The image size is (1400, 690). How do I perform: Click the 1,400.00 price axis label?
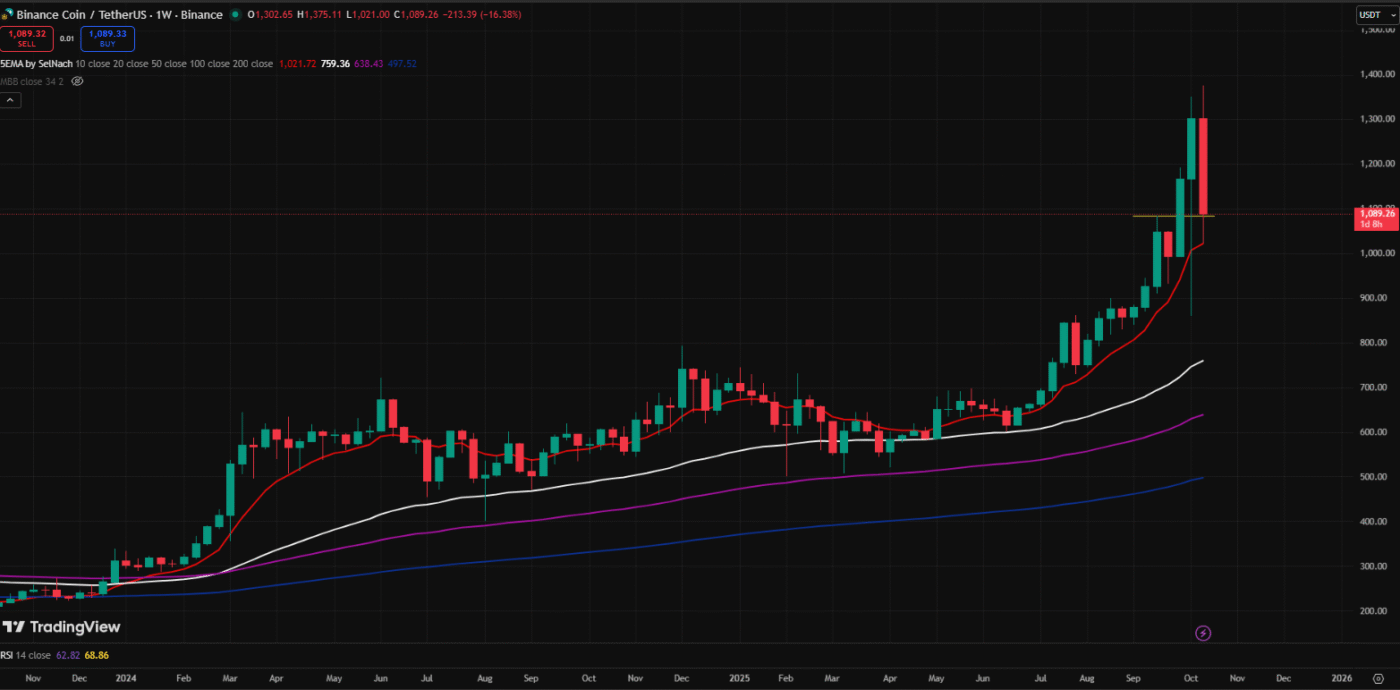click(1376, 74)
